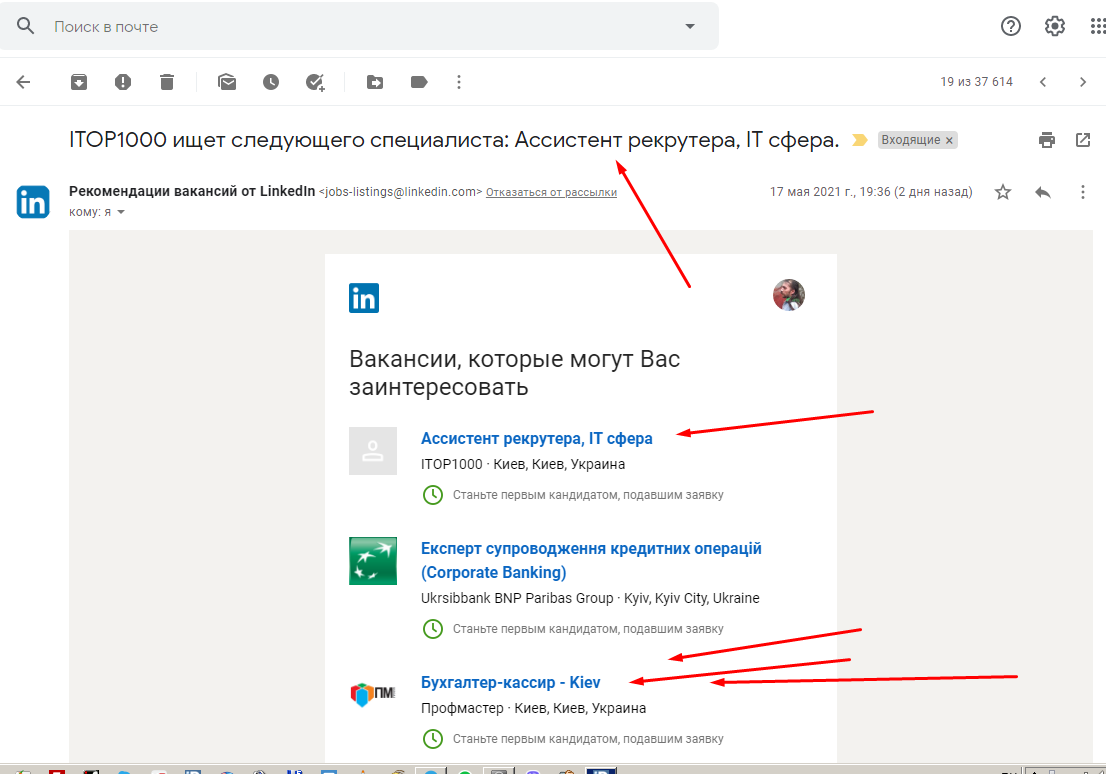
Task: Go back to inbox with arrow
Action: [x=23, y=82]
